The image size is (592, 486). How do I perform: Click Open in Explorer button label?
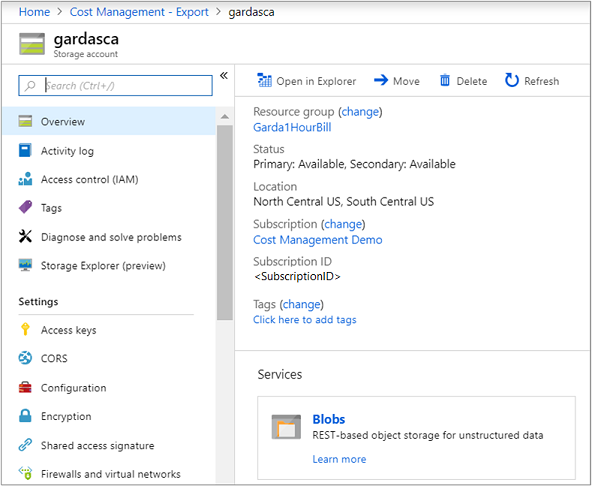click(x=316, y=81)
